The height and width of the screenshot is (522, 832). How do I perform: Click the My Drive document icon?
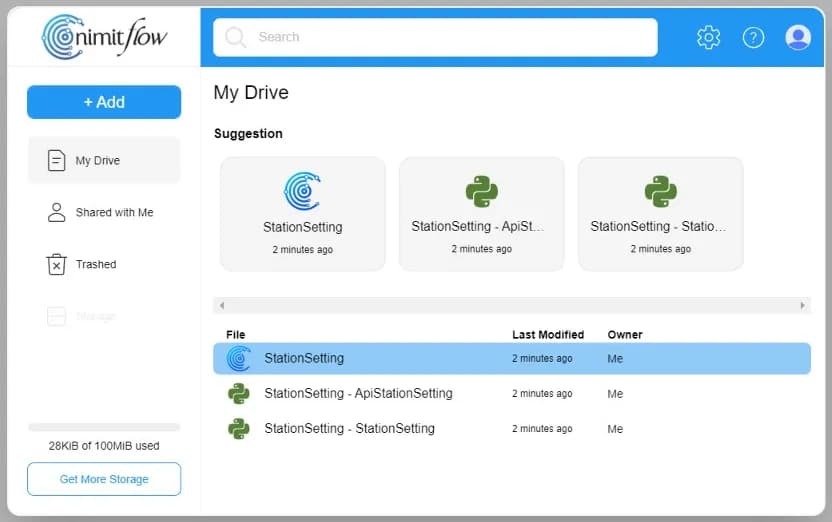[56, 160]
